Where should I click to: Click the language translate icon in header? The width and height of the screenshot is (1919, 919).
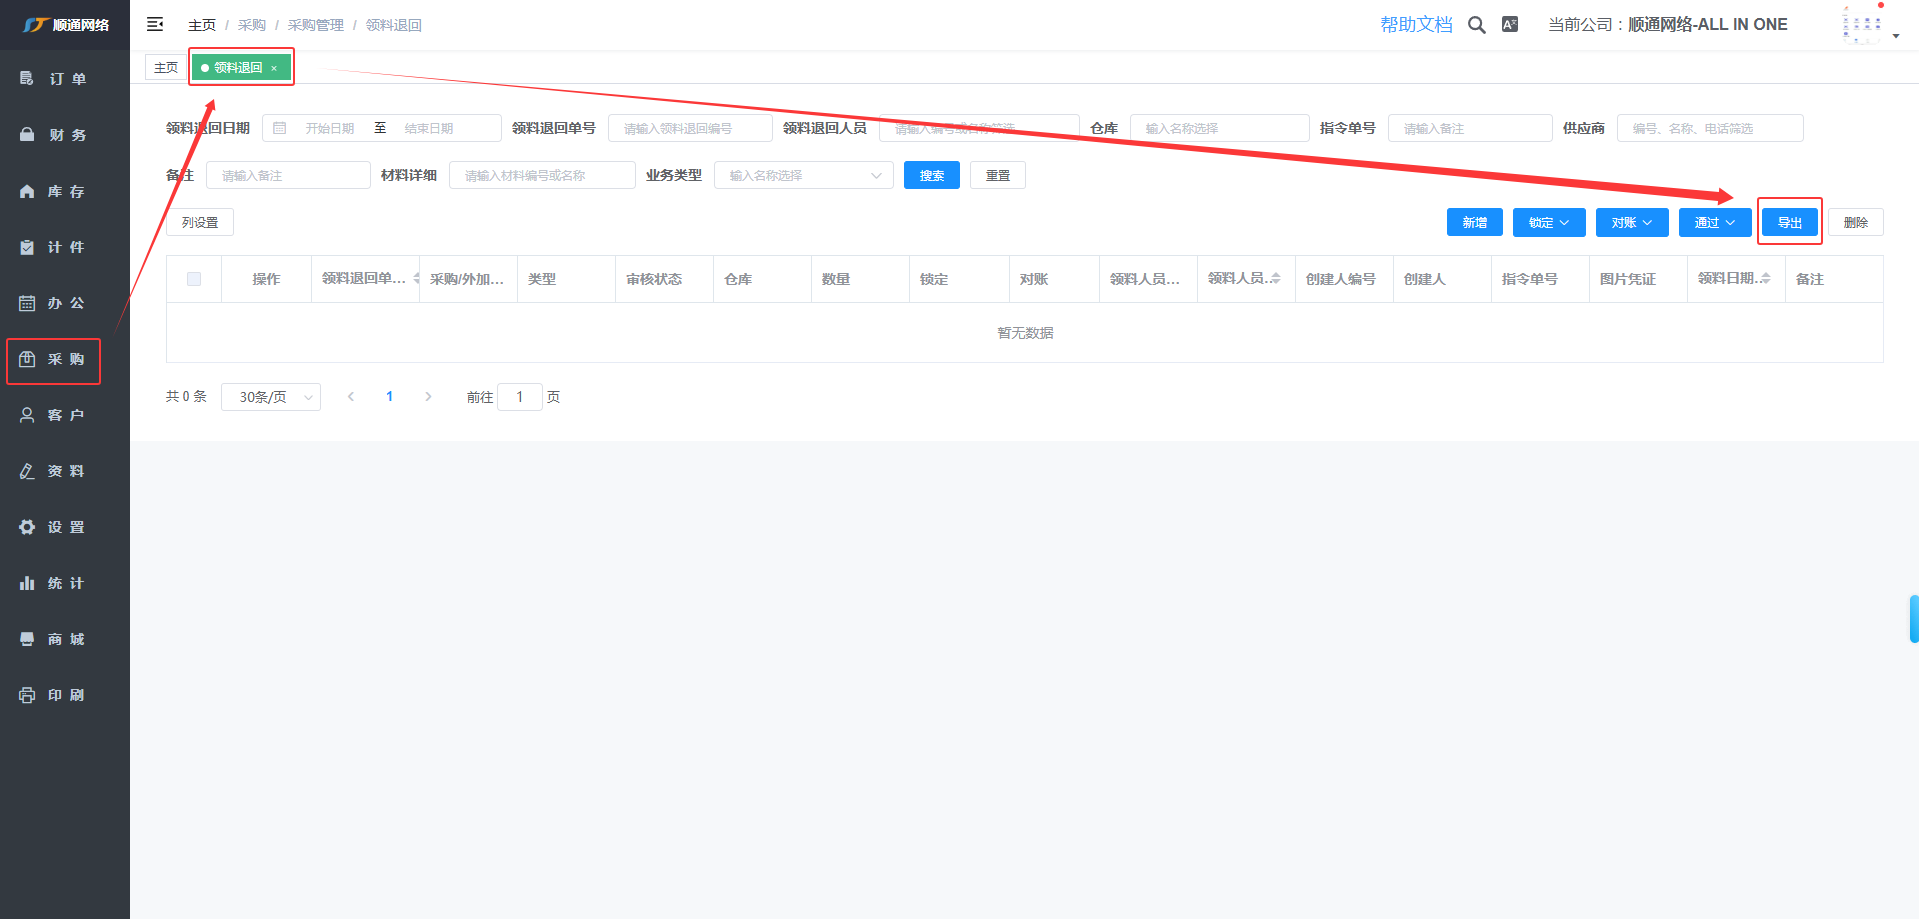(1510, 25)
